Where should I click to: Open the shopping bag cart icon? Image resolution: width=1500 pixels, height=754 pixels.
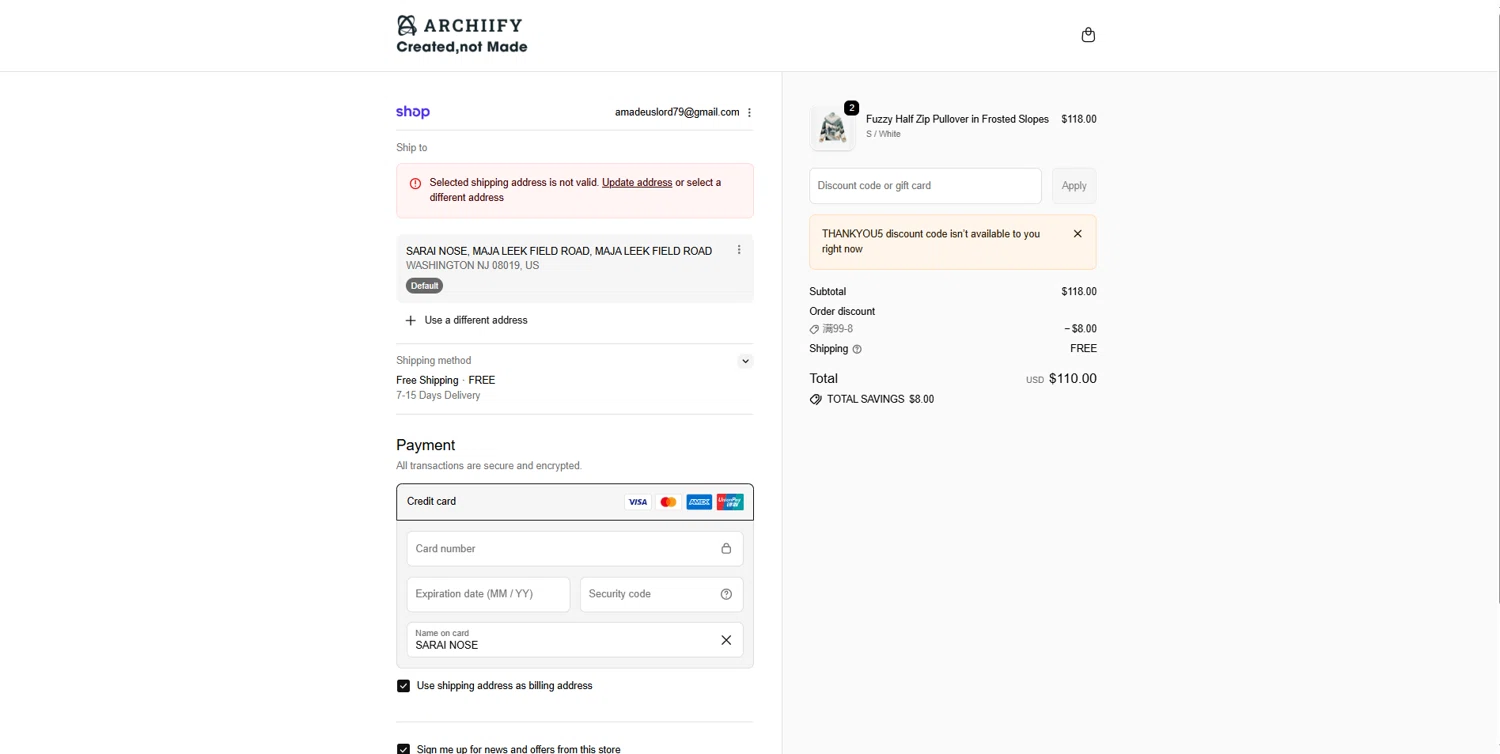pyautogui.click(x=1088, y=35)
